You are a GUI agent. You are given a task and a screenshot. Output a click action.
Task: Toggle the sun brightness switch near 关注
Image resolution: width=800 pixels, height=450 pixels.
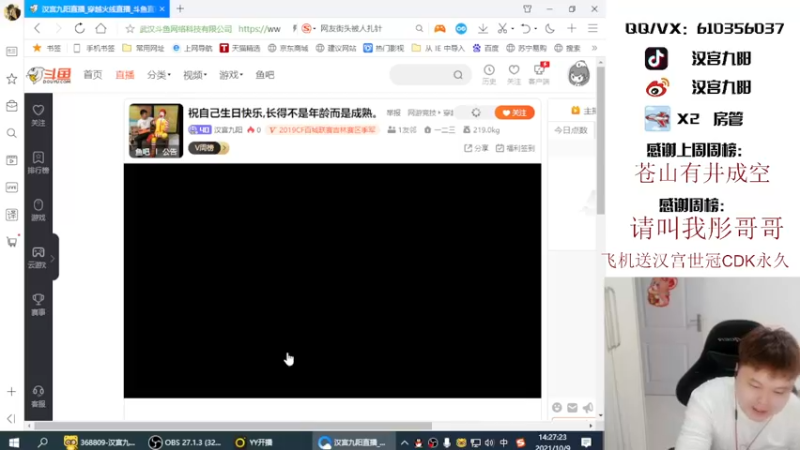pos(476,113)
